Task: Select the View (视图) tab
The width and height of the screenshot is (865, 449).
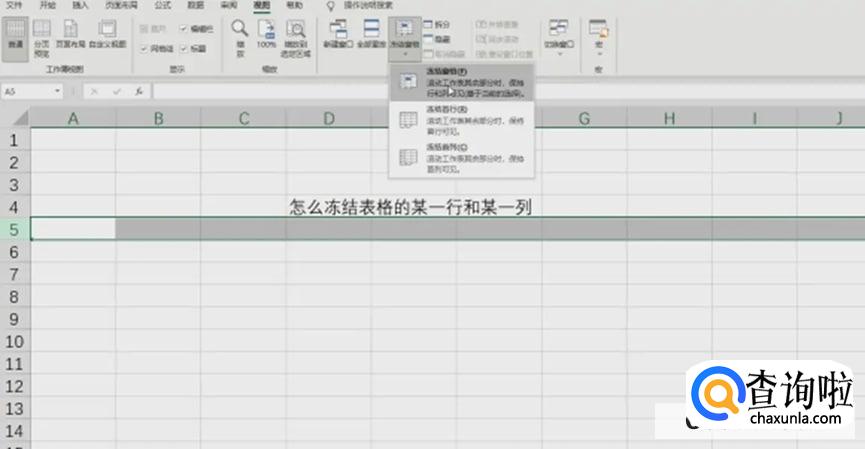Action: click(262, 5)
